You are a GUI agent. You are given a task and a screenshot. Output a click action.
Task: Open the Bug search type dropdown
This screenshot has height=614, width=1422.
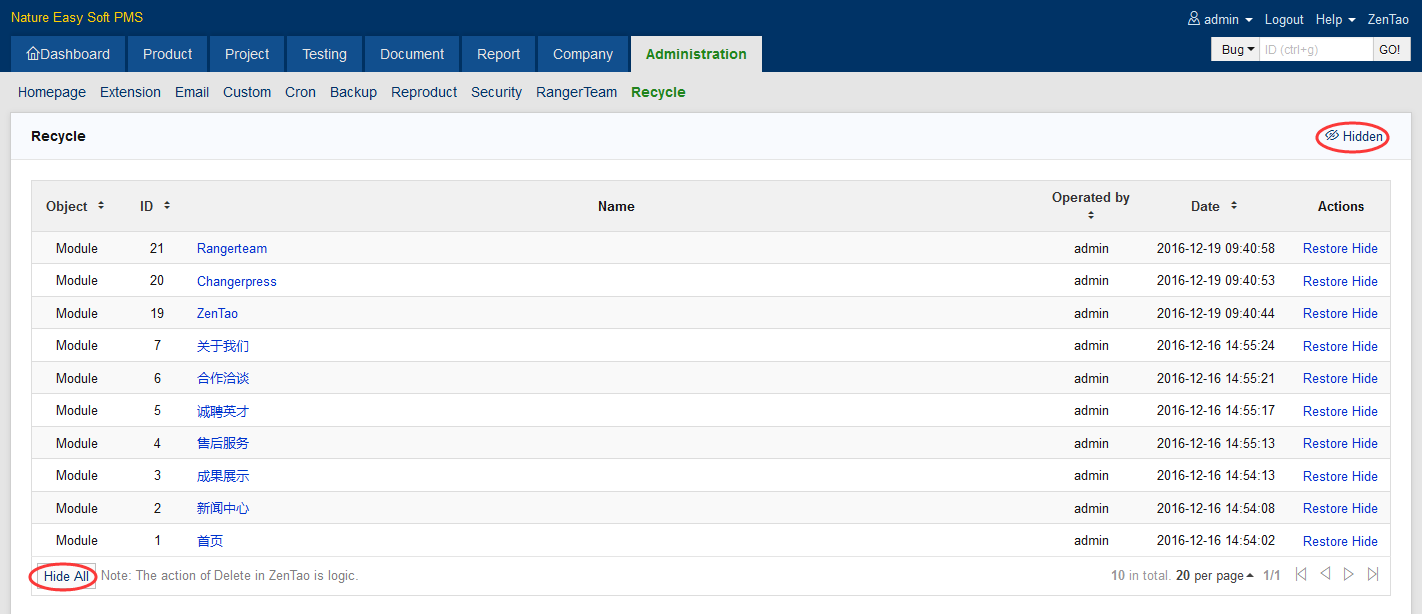click(1237, 49)
